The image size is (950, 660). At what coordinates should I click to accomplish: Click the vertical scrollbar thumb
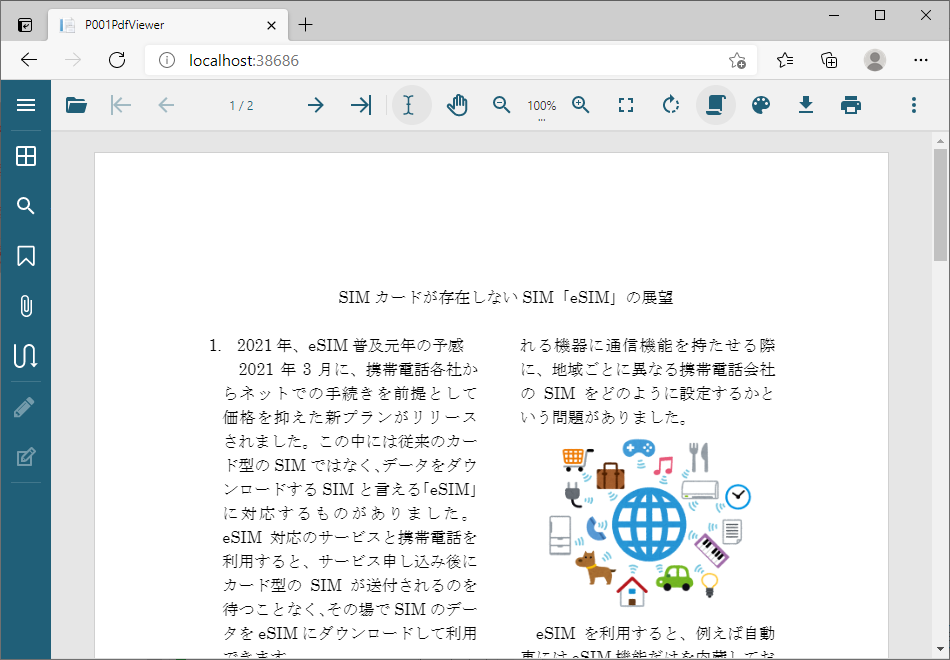point(940,205)
